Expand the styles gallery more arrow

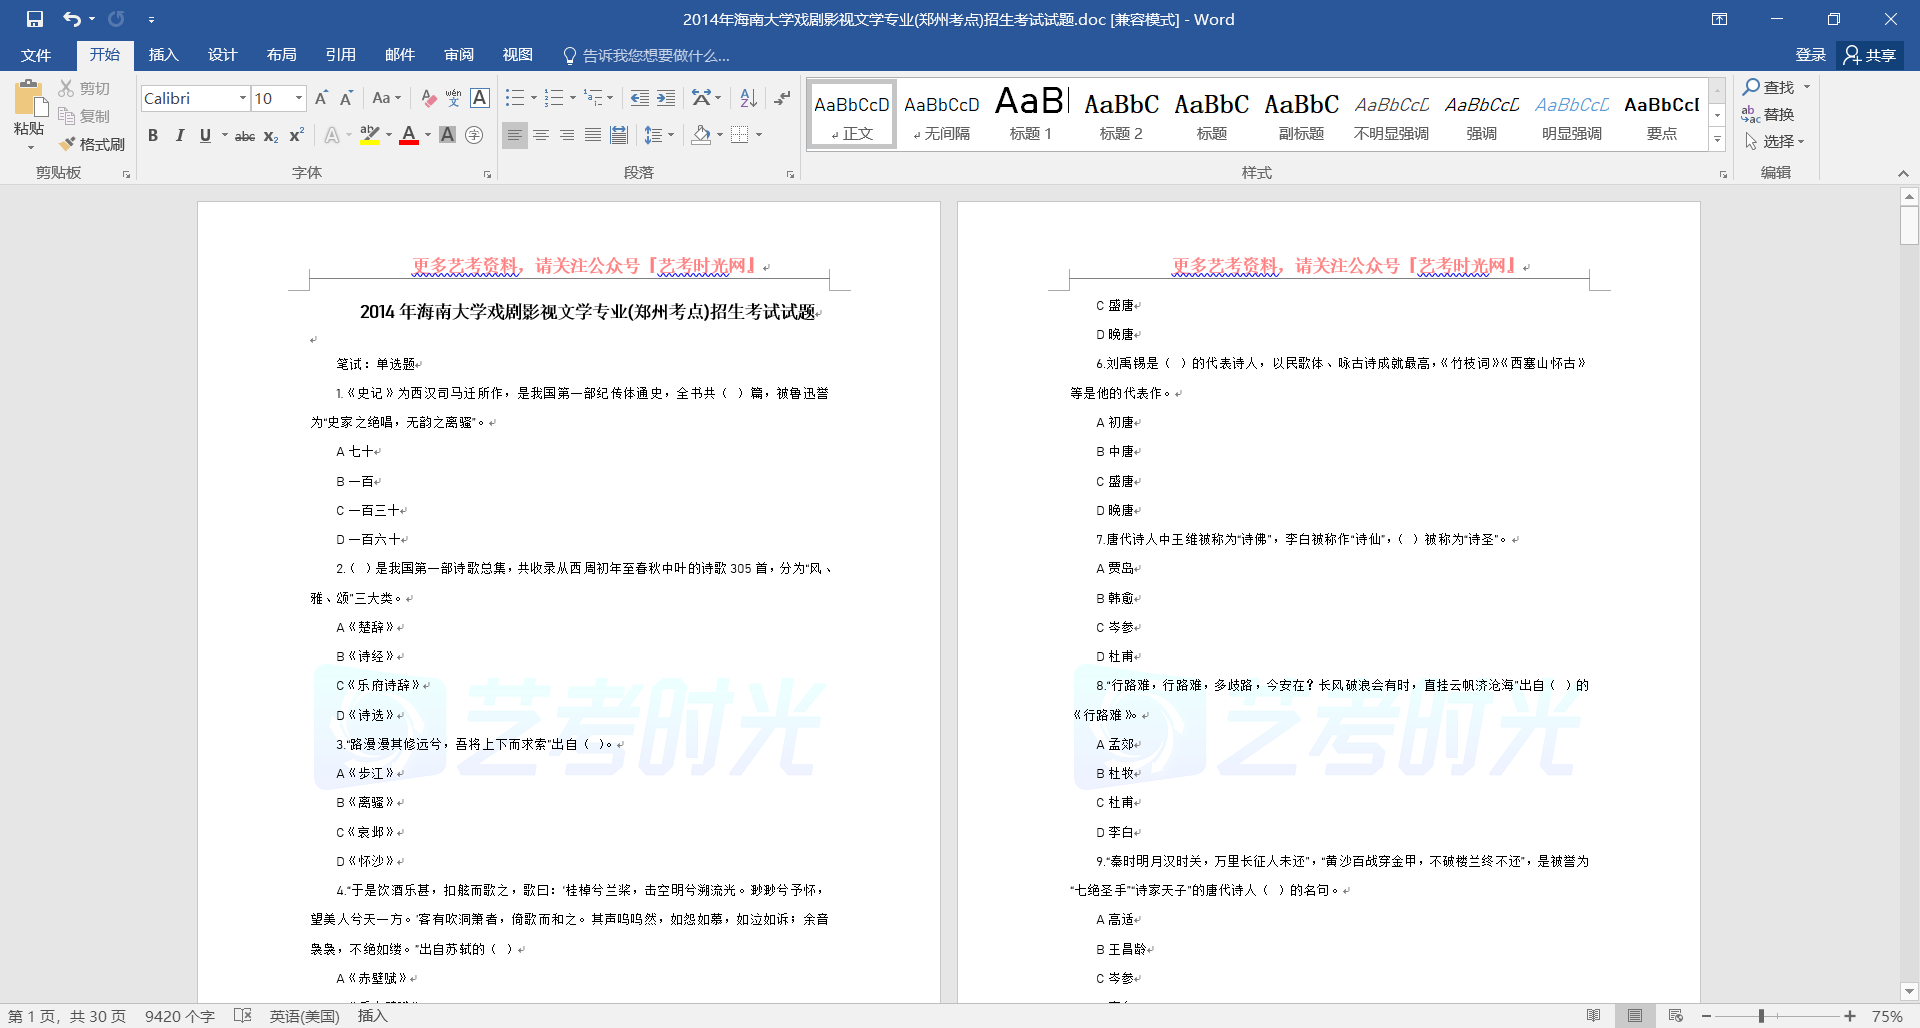(1717, 140)
